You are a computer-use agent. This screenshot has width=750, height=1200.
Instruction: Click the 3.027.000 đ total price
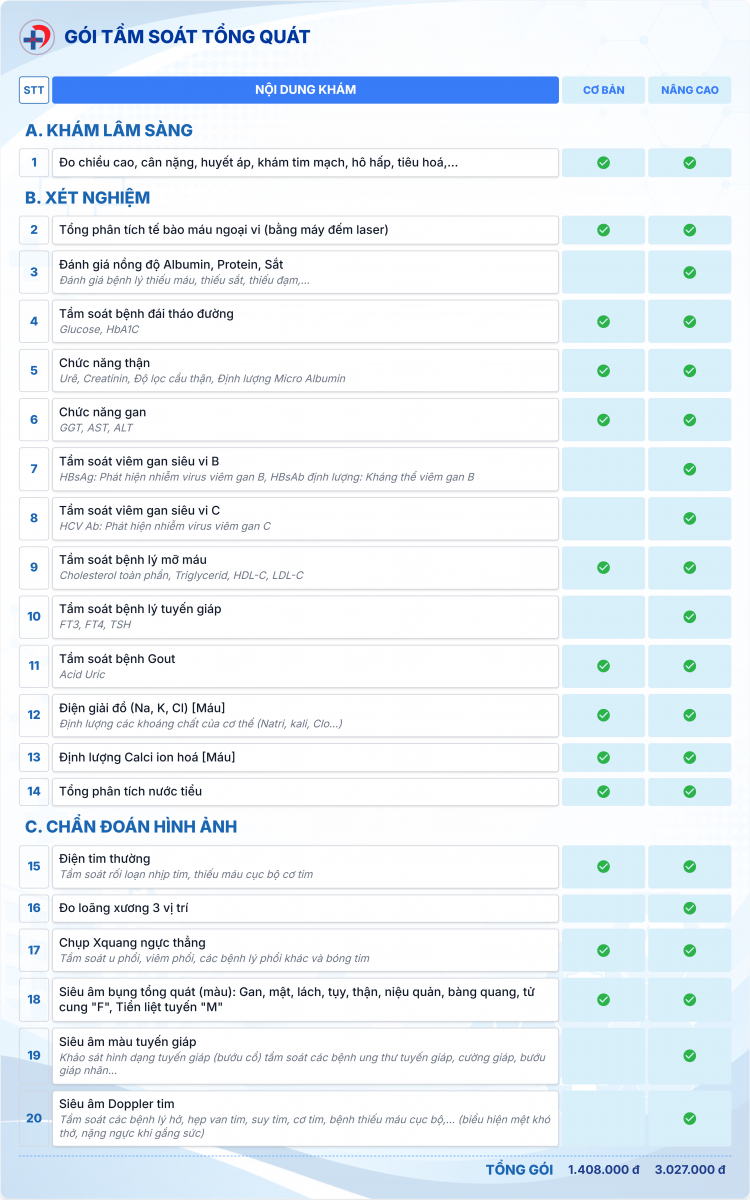click(689, 1169)
